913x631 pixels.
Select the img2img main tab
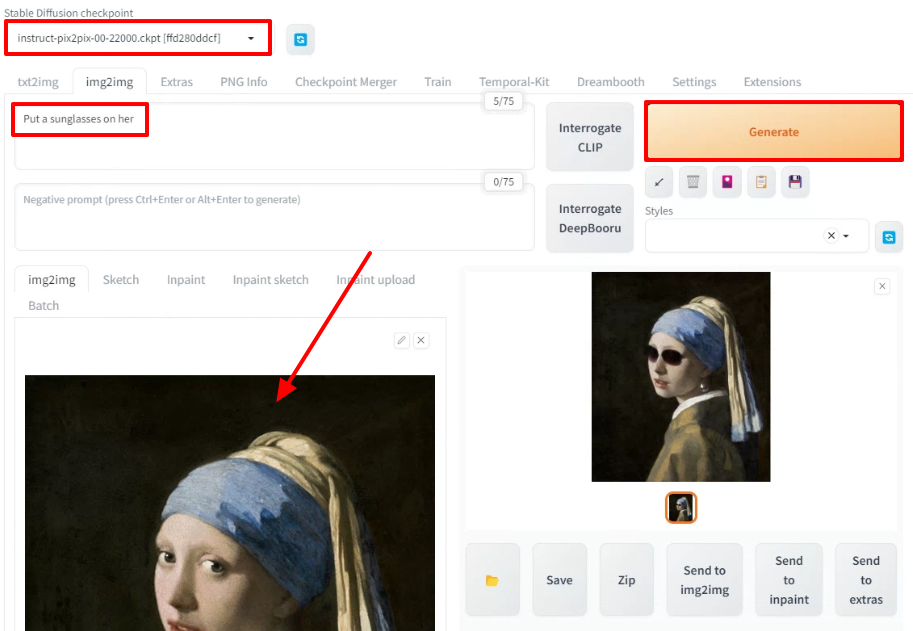109,81
